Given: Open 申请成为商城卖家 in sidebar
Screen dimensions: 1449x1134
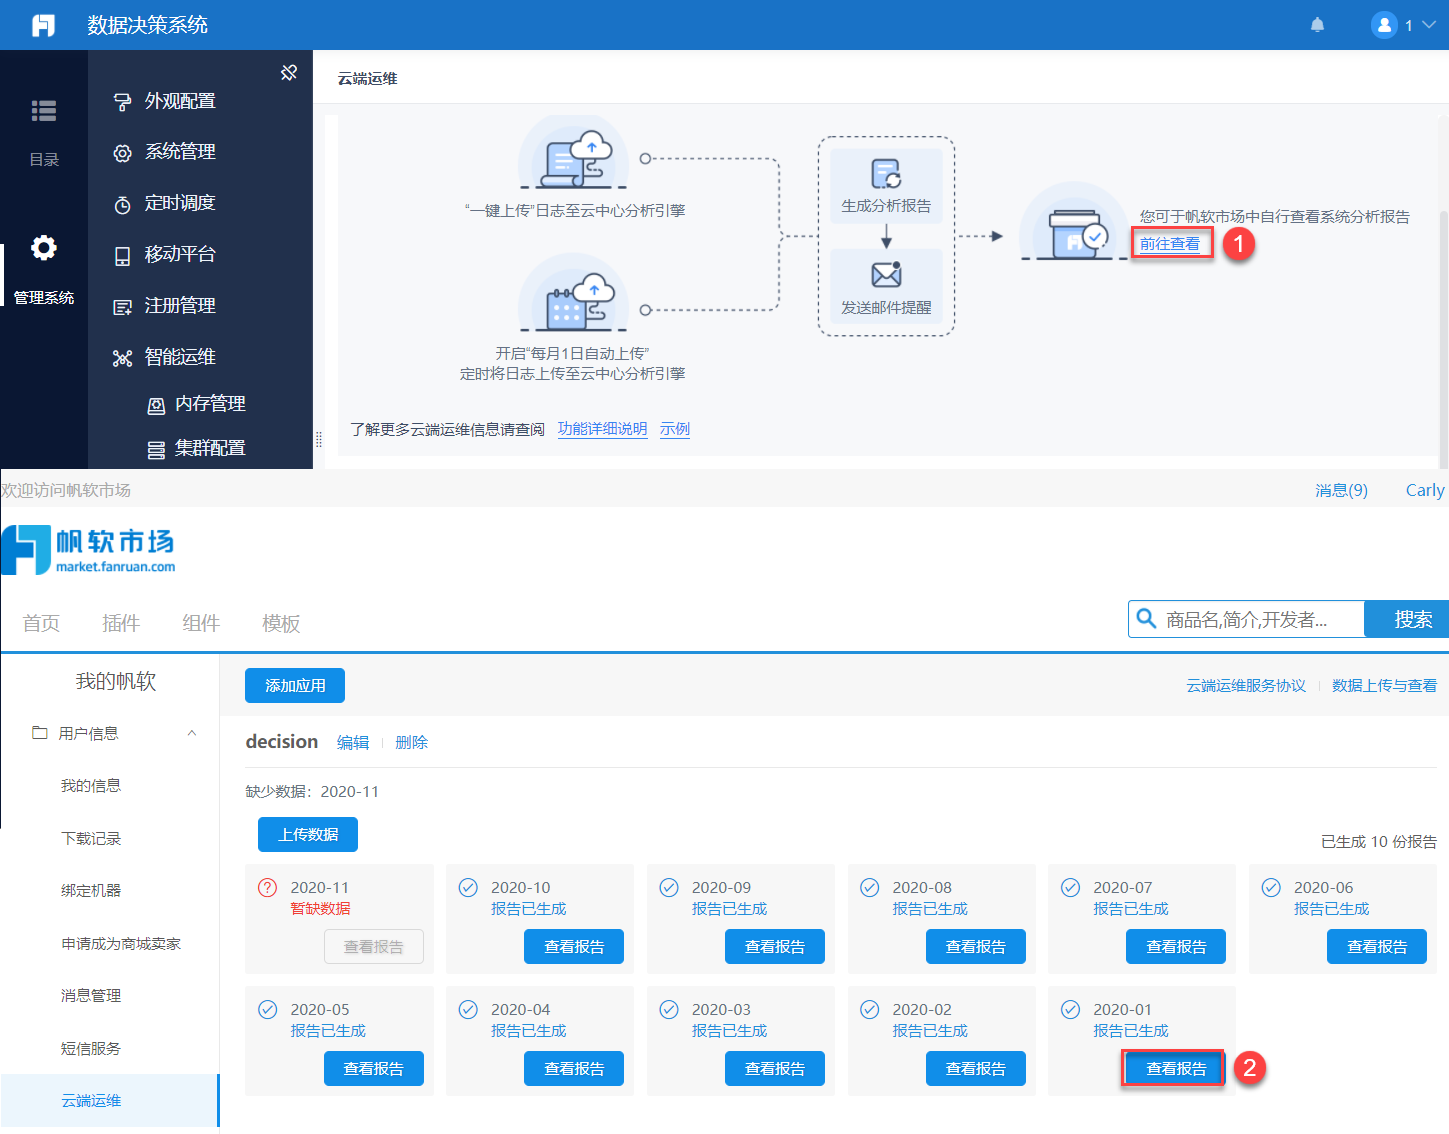Looking at the screenshot, I should click(121, 943).
